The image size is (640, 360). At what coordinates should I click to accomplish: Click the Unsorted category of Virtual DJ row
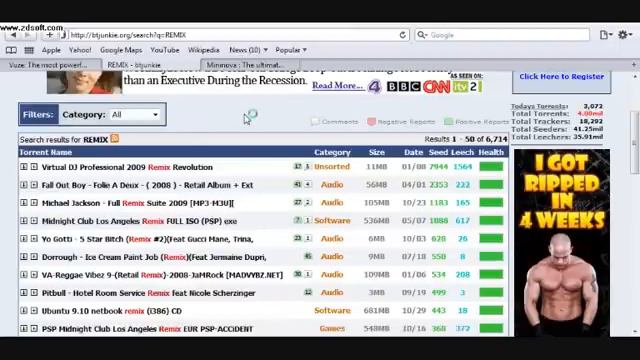pos(332,167)
